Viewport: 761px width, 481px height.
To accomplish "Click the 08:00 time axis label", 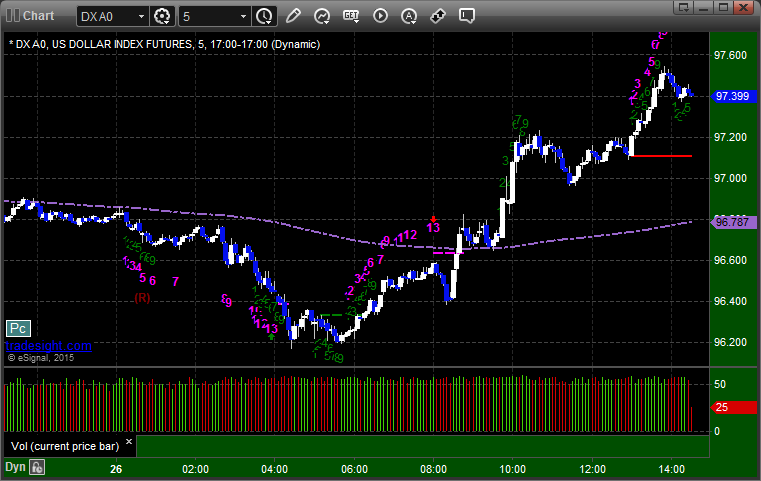I will [x=433, y=469].
